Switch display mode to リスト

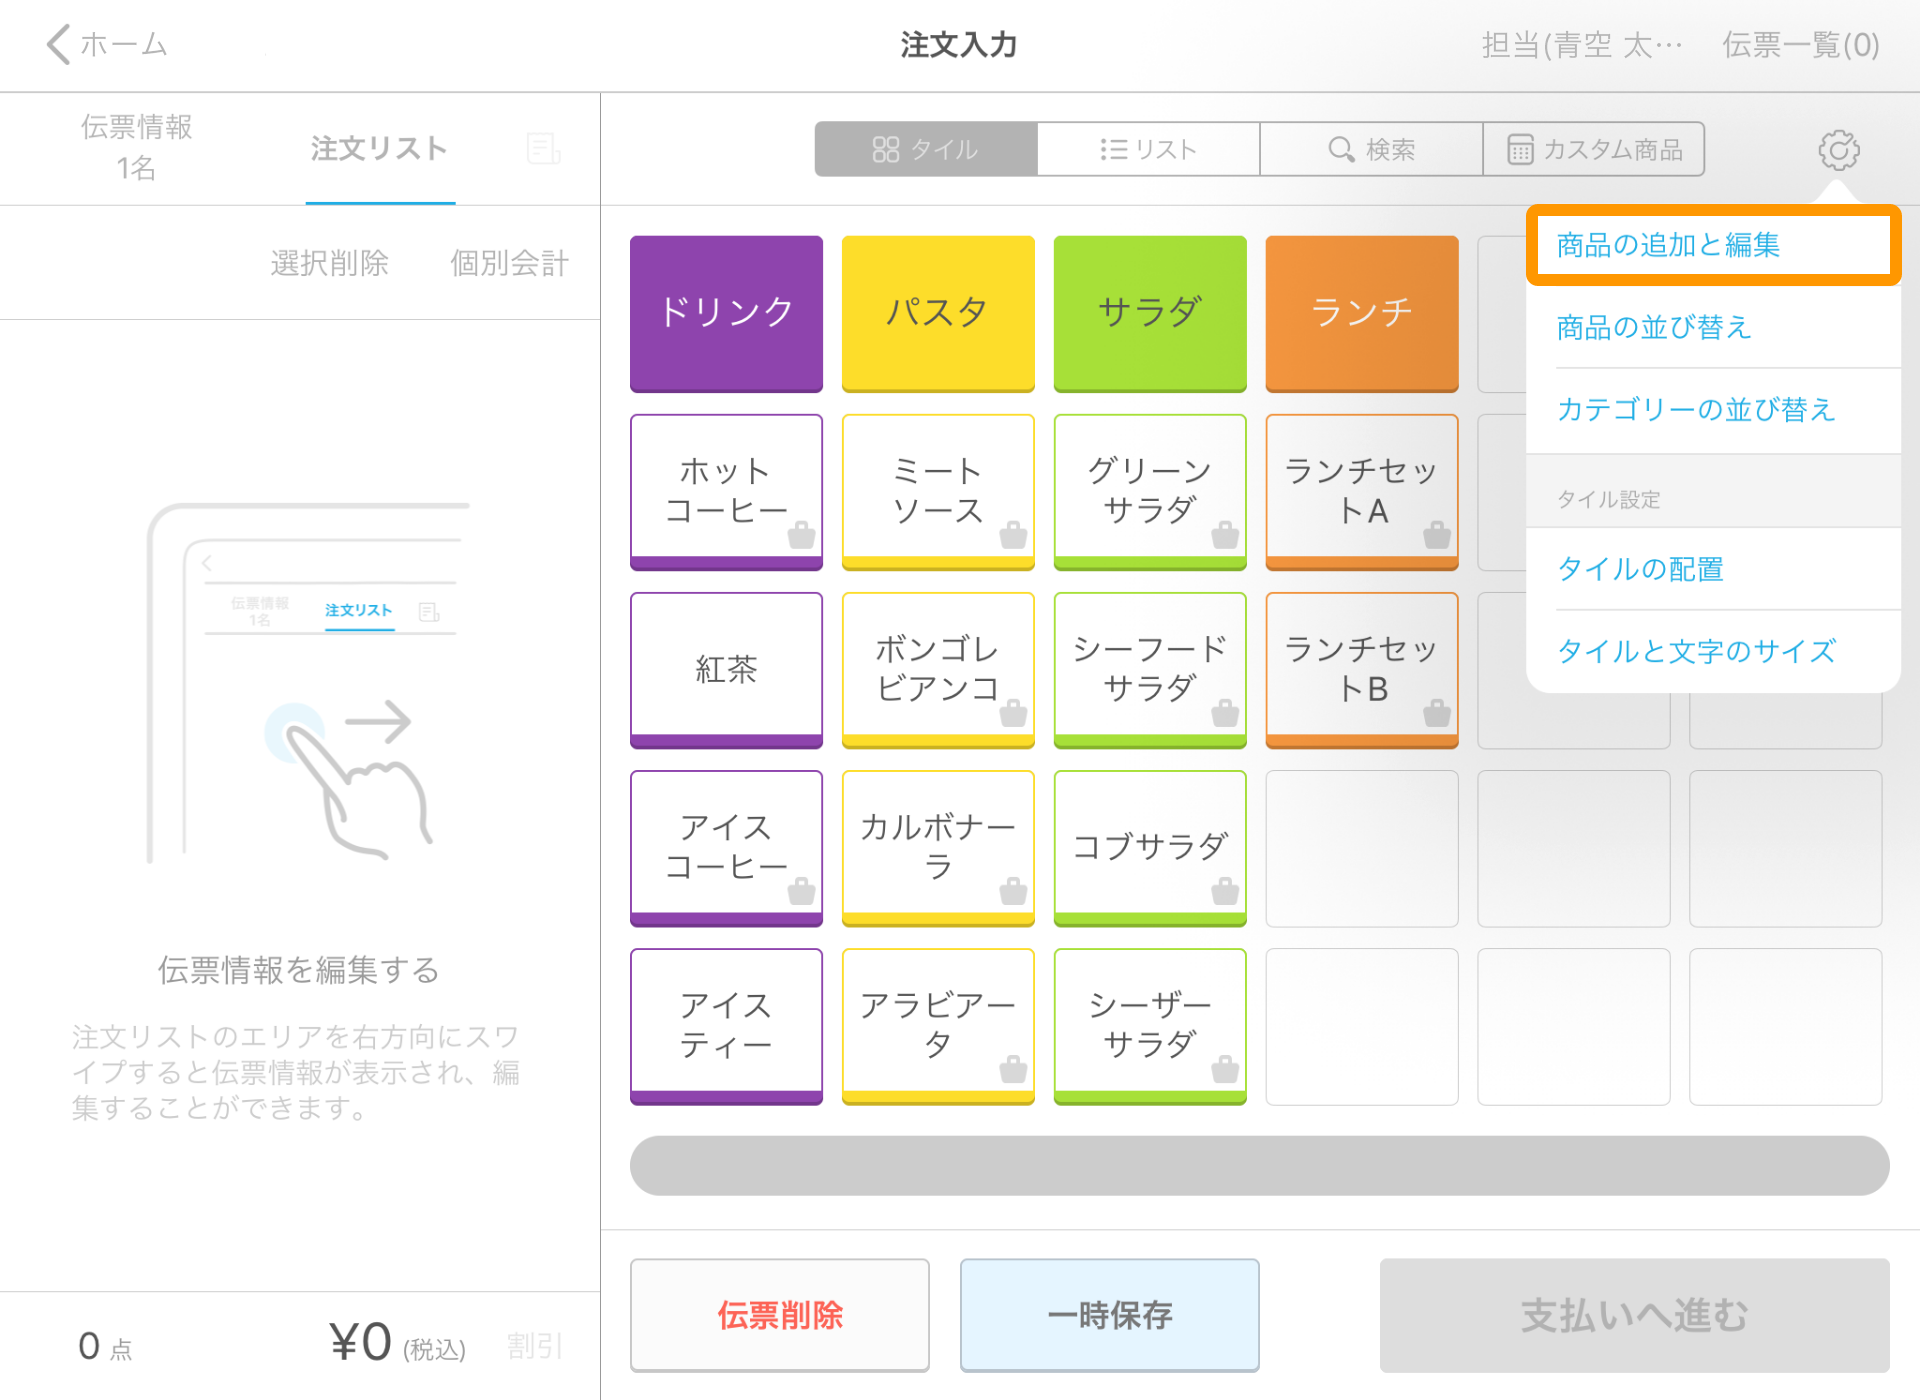tap(1147, 149)
